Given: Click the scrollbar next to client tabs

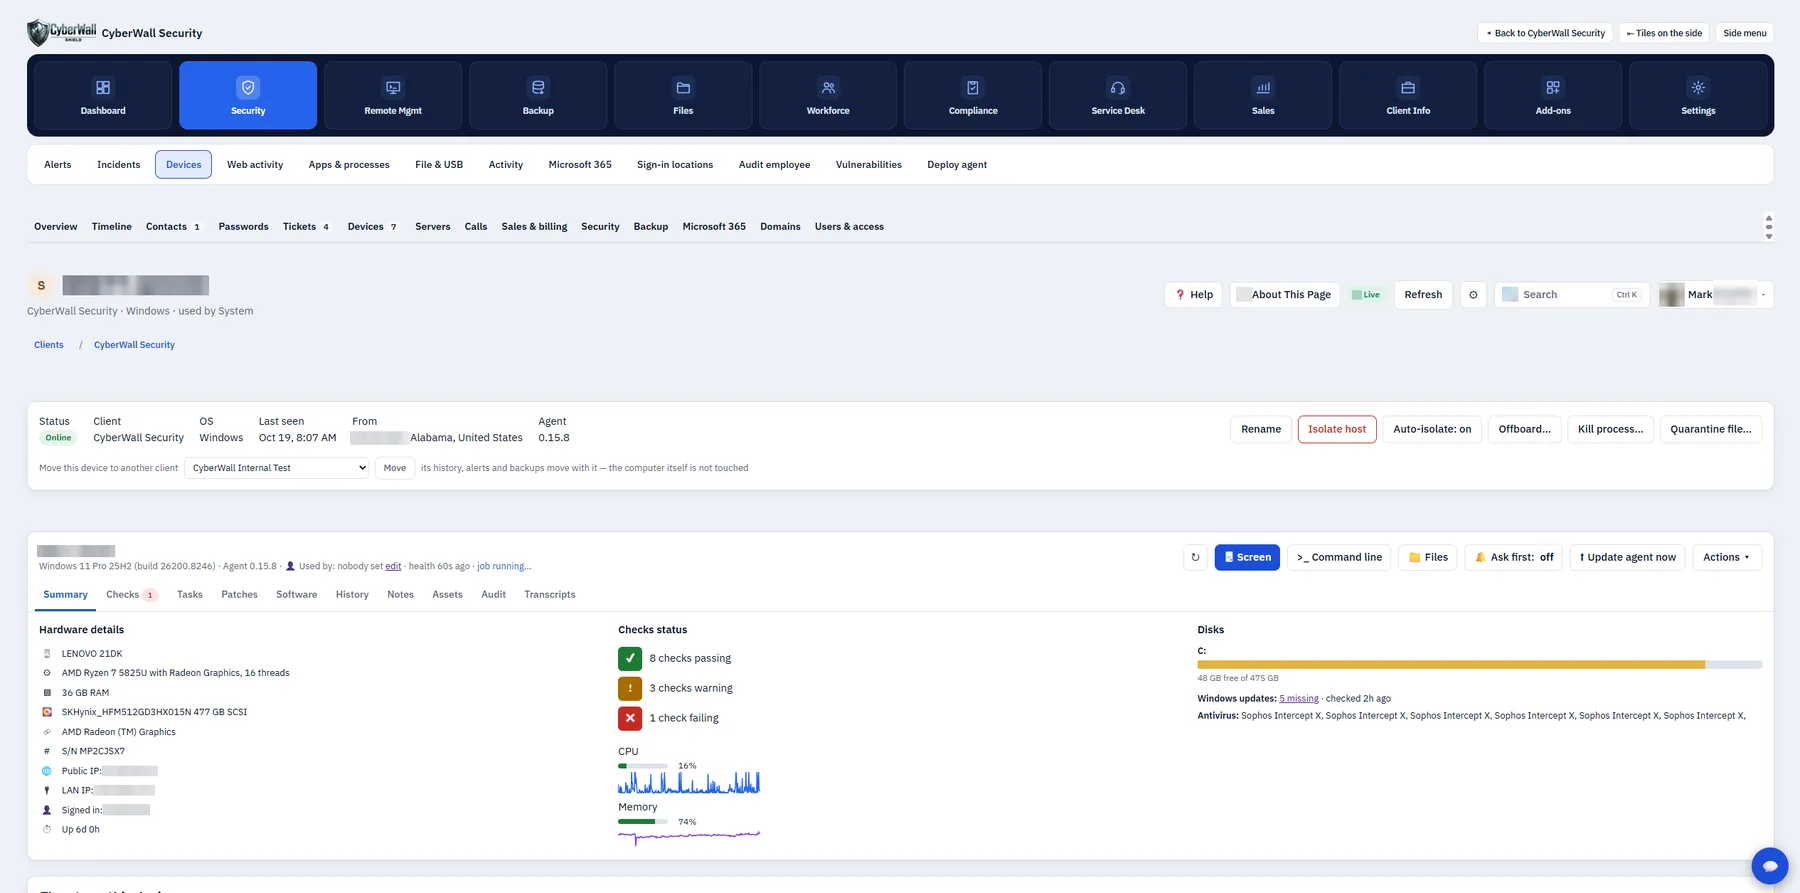Looking at the screenshot, I should coord(1768,227).
